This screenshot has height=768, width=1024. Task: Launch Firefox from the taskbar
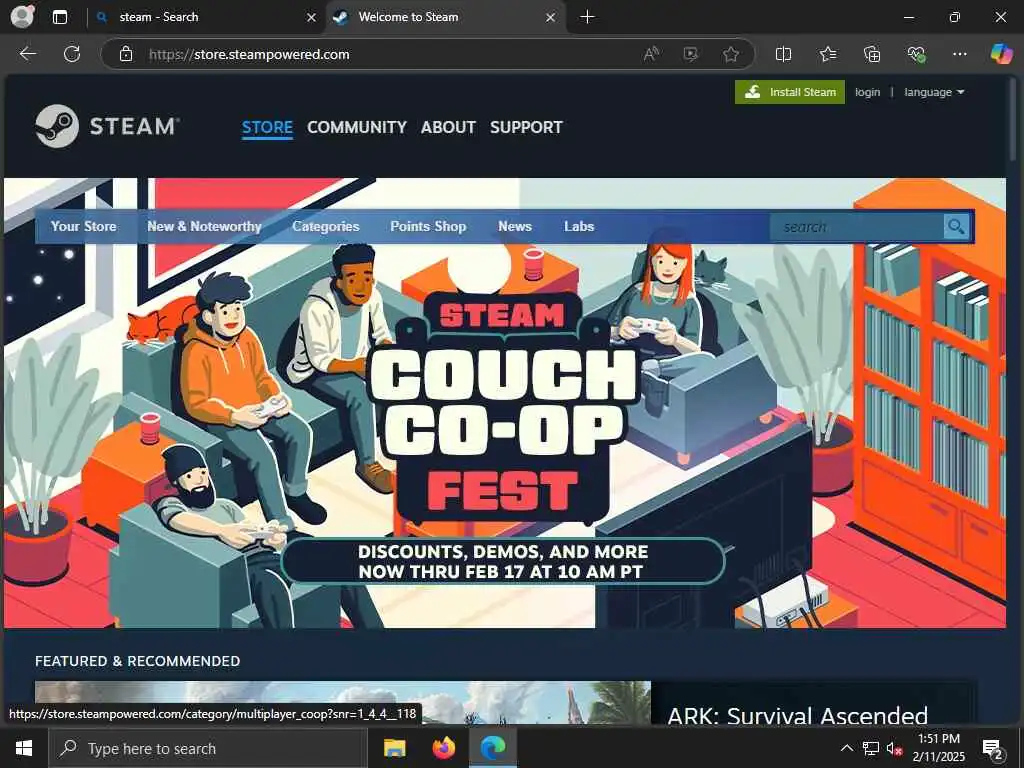pos(444,748)
